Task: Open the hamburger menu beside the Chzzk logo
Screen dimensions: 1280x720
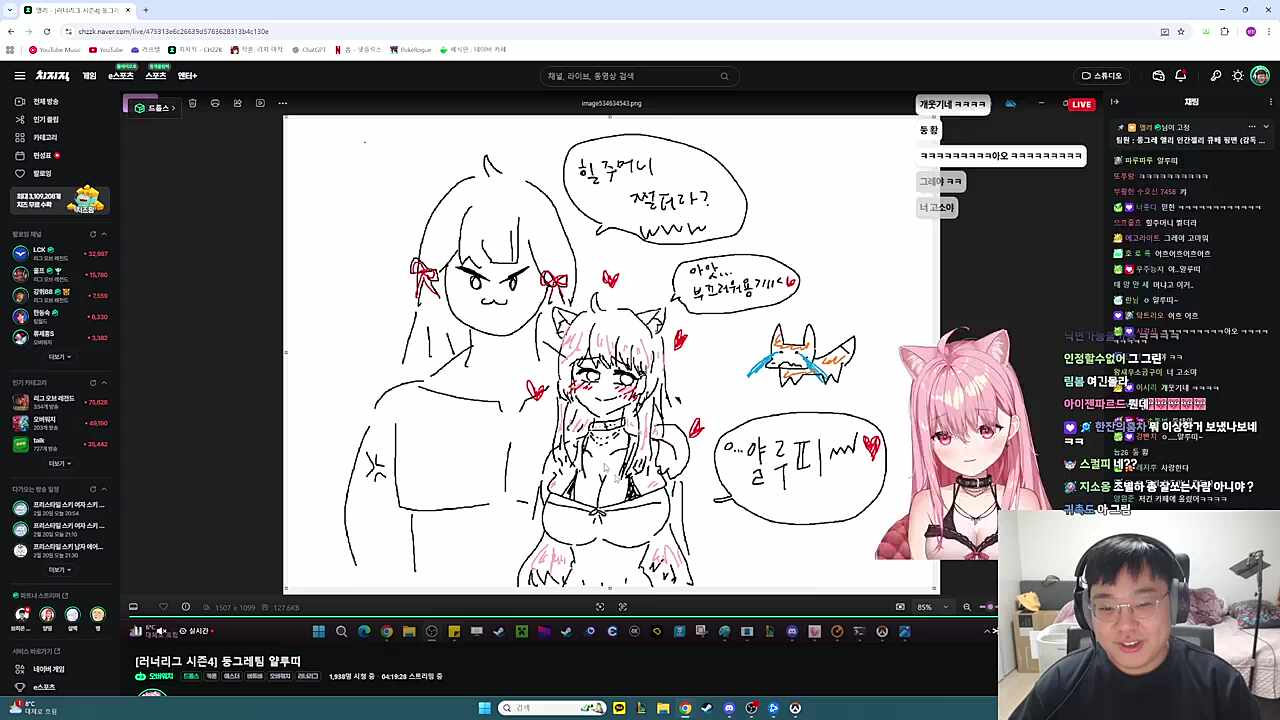Action: pos(19,76)
